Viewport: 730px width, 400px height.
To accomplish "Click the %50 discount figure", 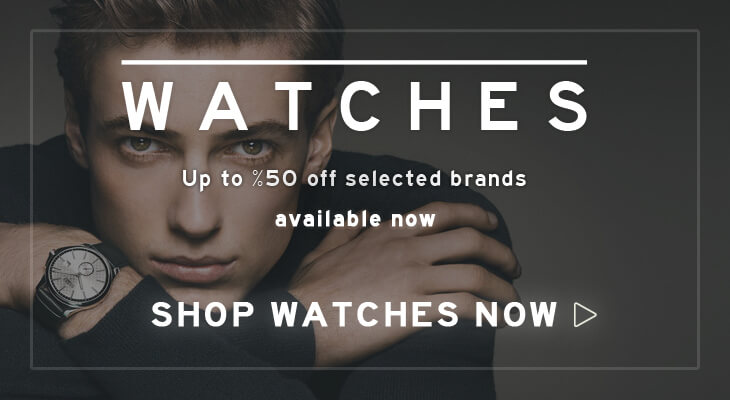I will coord(275,179).
